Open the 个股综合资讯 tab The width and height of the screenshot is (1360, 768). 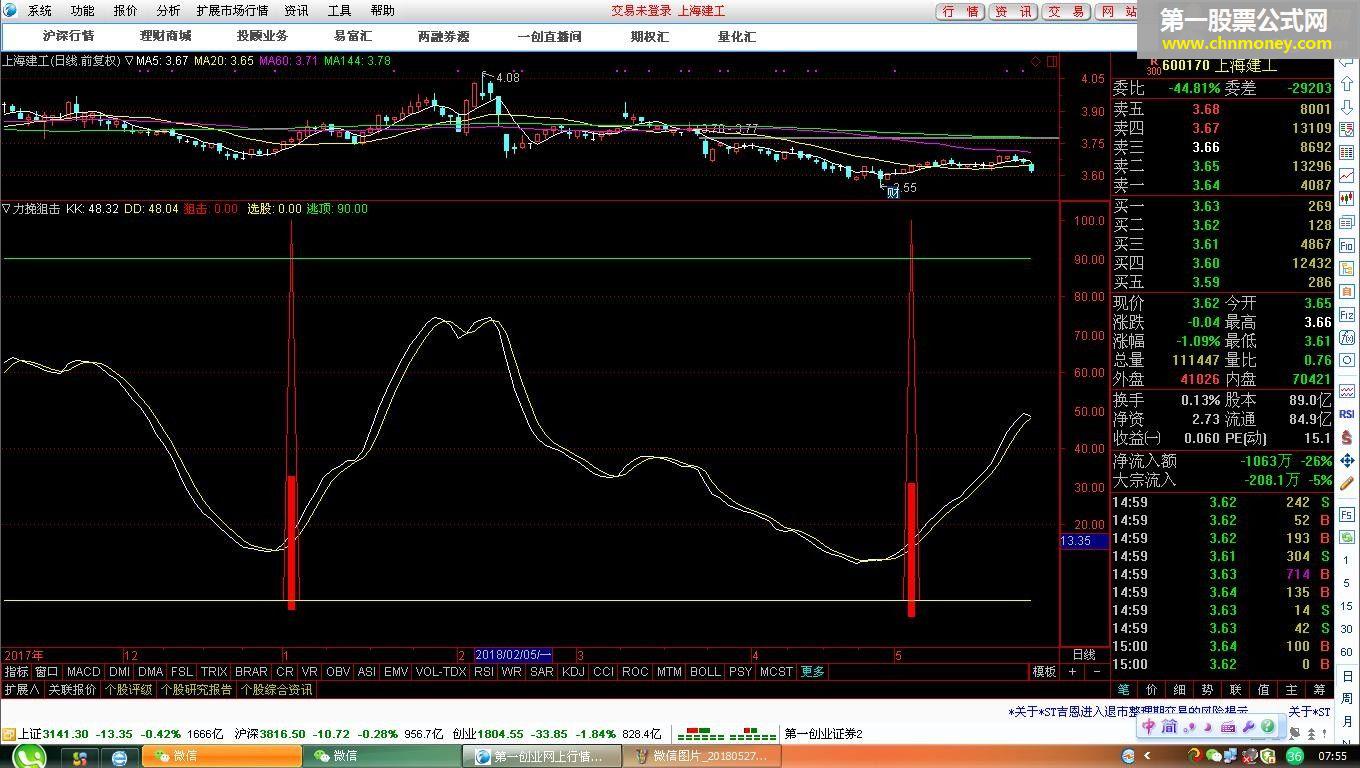pos(276,690)
